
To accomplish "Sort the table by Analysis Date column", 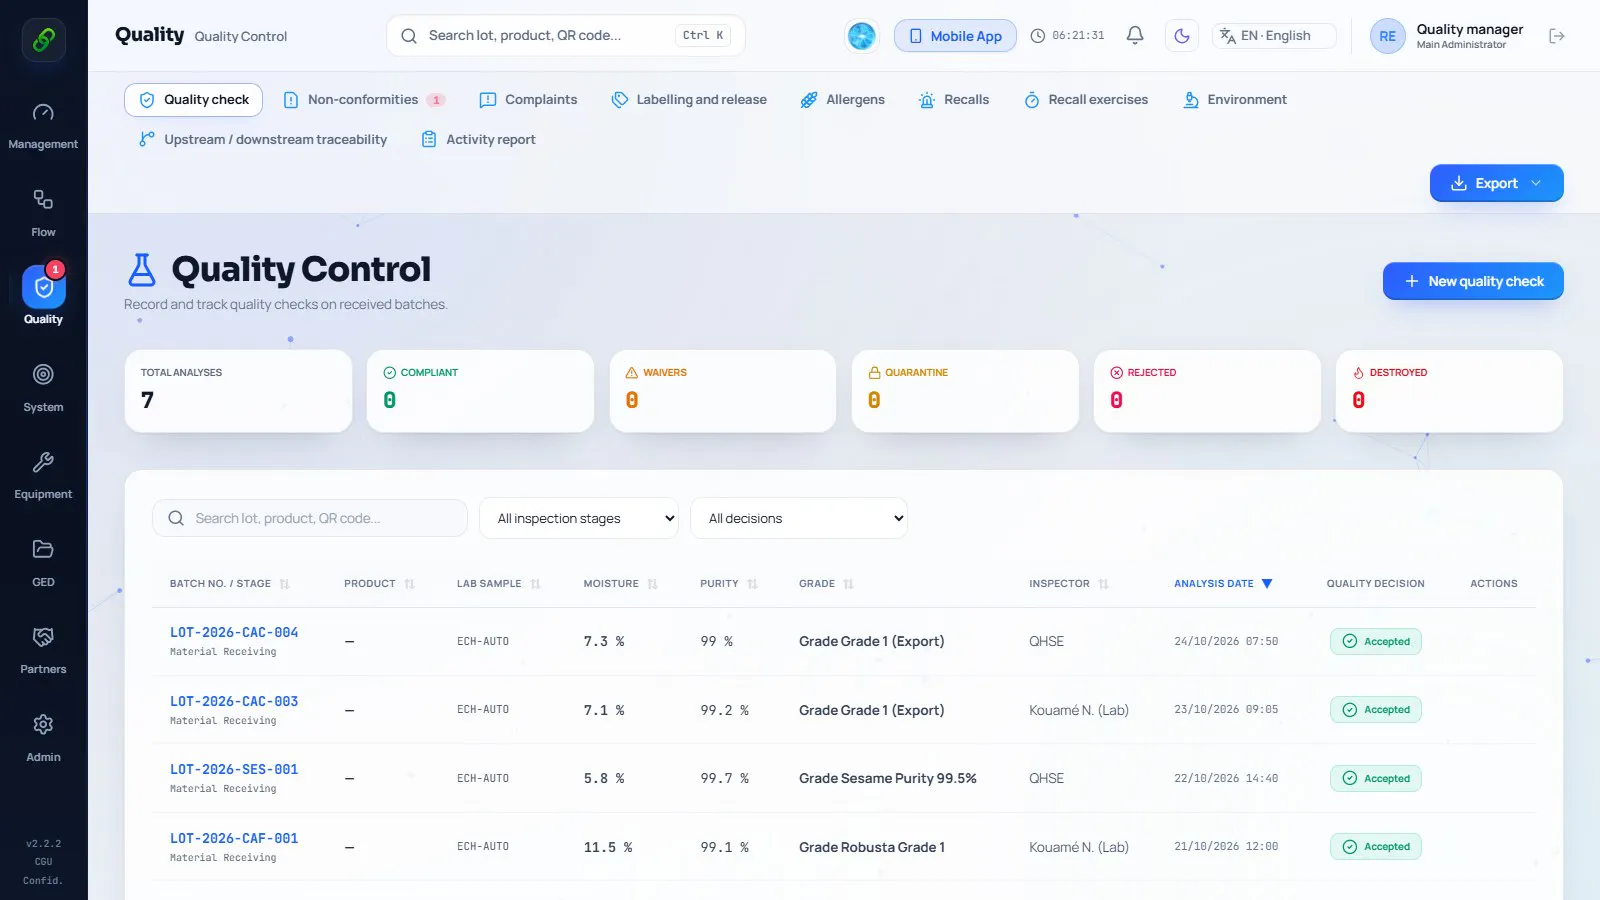I will [1222, 583].
